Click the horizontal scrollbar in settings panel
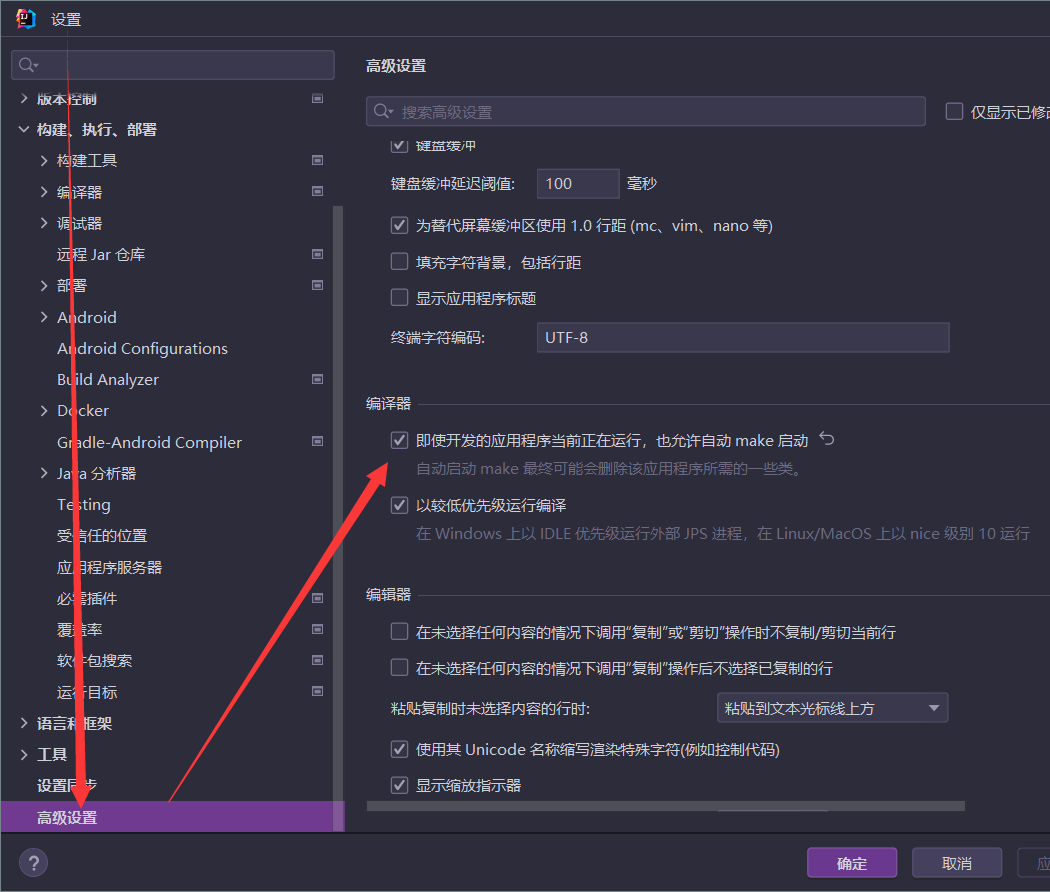 click(x=665, y=805)
